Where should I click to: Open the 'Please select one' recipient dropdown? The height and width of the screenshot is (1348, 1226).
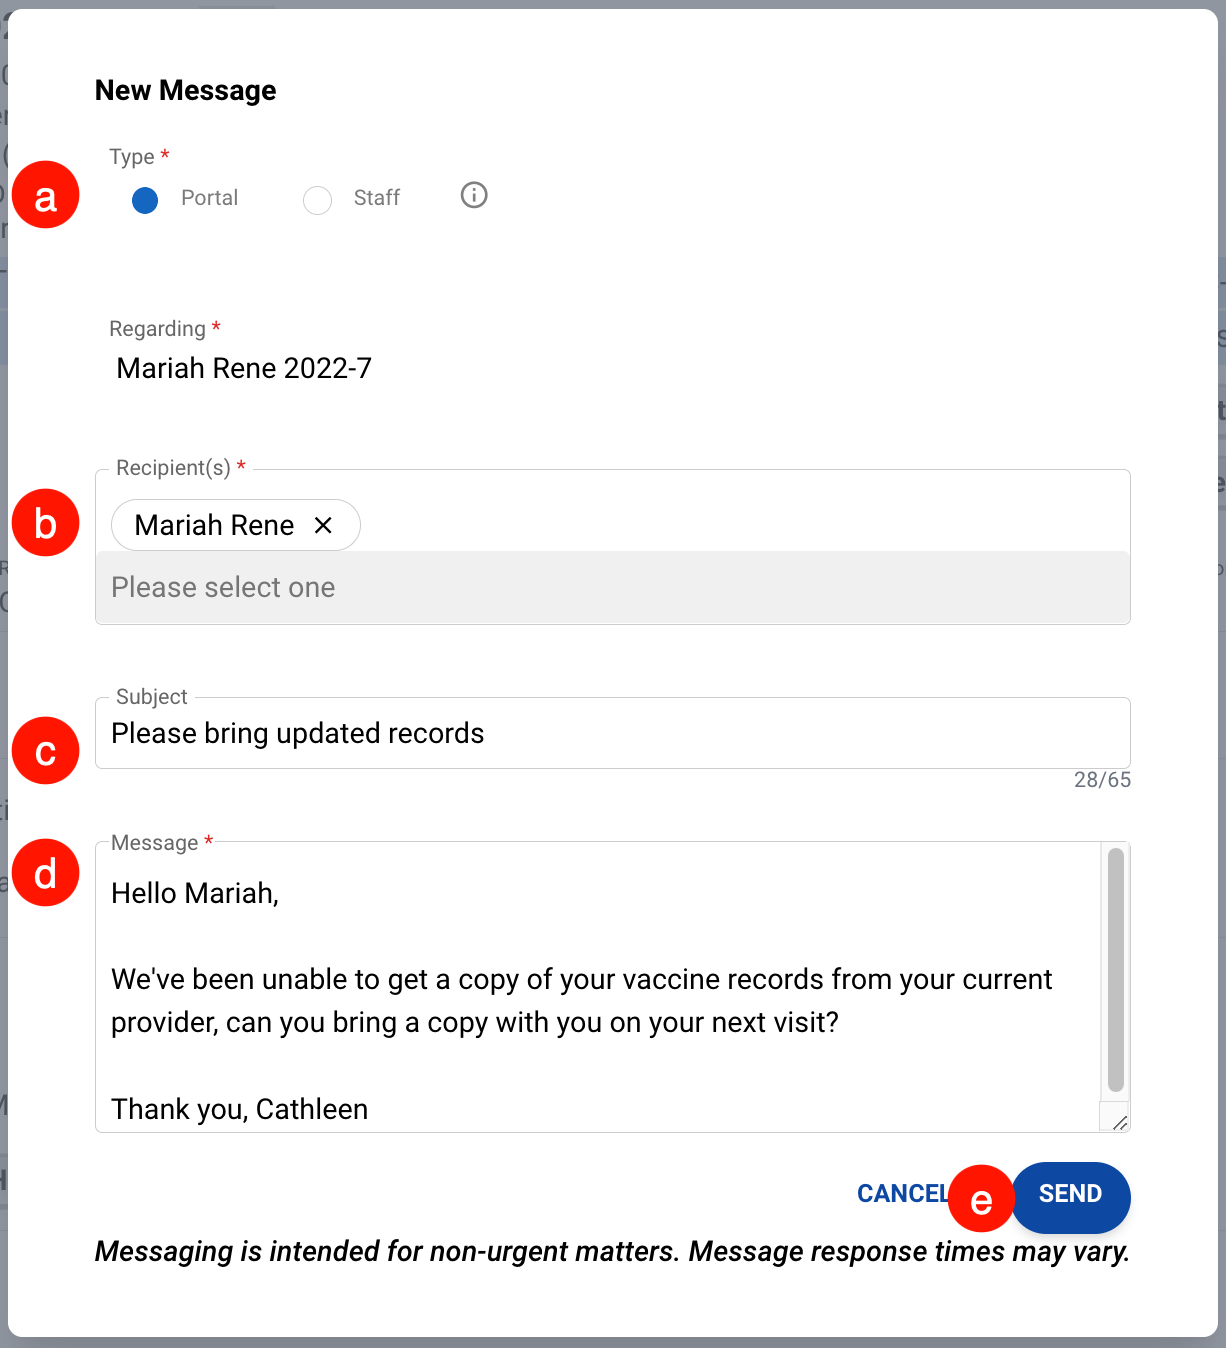pyautogui.click(x=612, y=588)
